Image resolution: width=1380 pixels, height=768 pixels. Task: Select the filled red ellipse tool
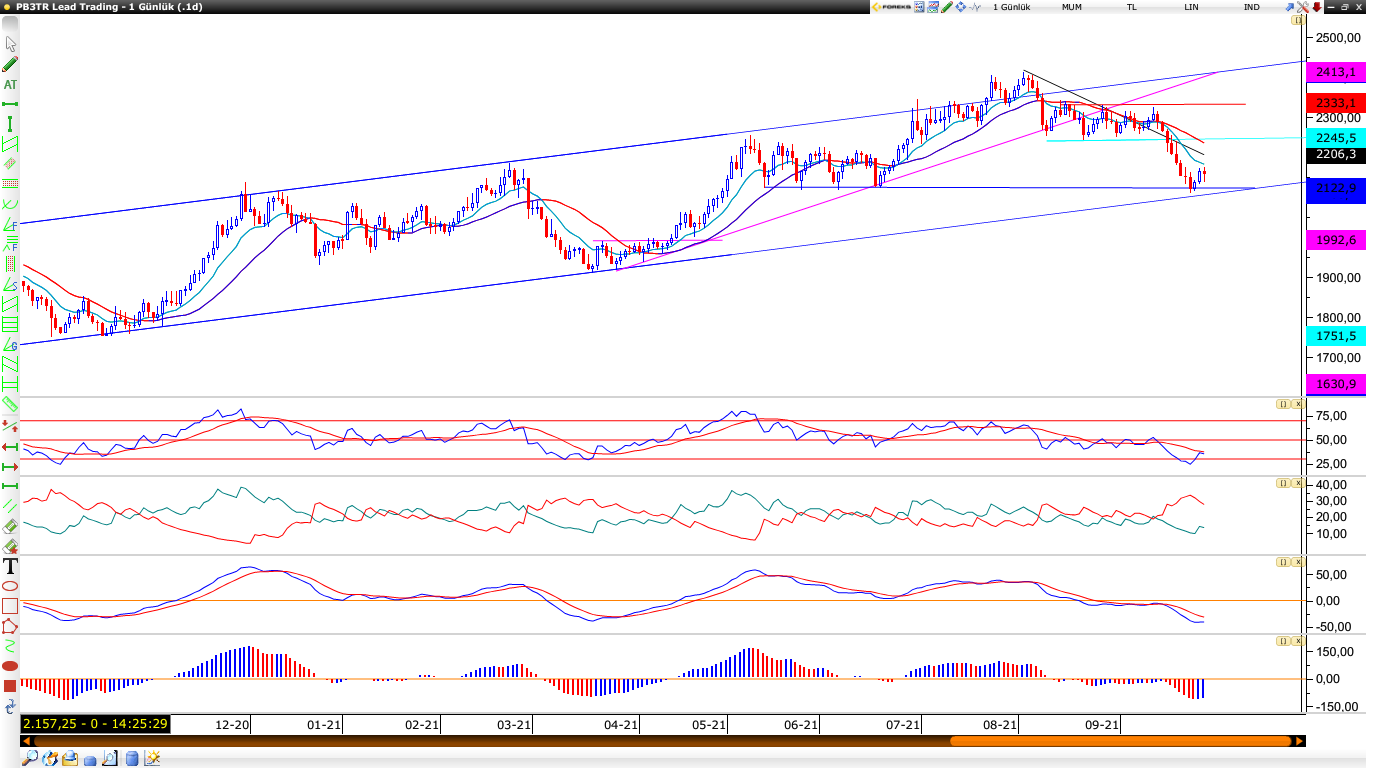pyautogui.click(x=11, y=666)
